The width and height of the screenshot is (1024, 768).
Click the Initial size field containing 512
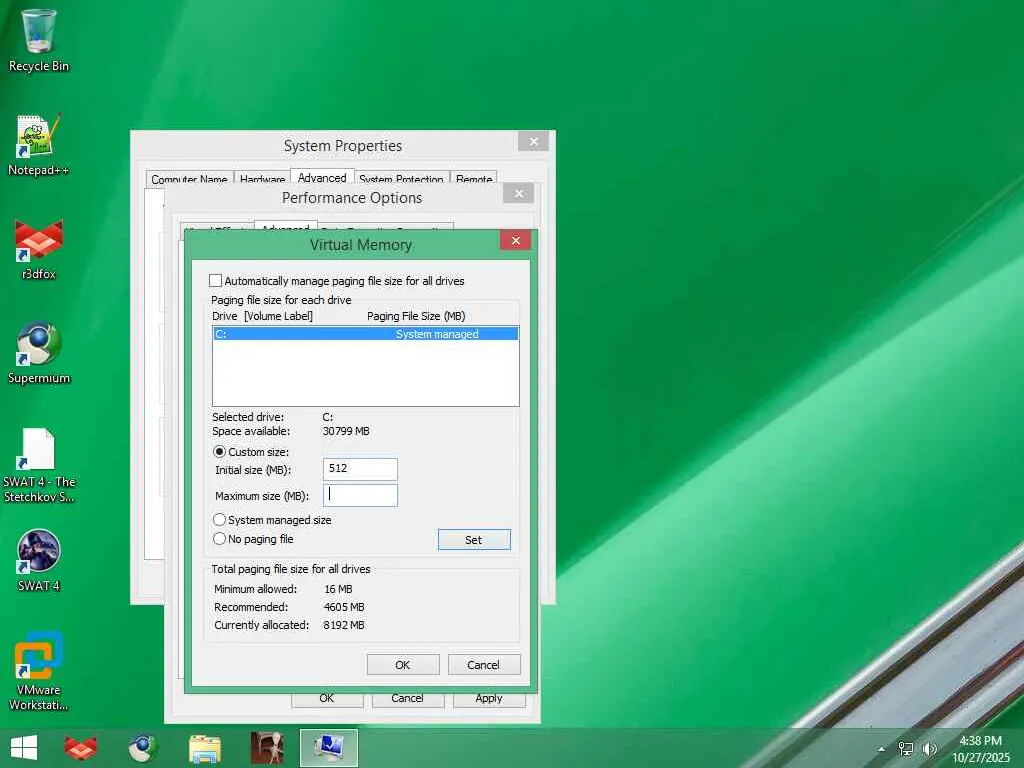(x=360, y=469)
